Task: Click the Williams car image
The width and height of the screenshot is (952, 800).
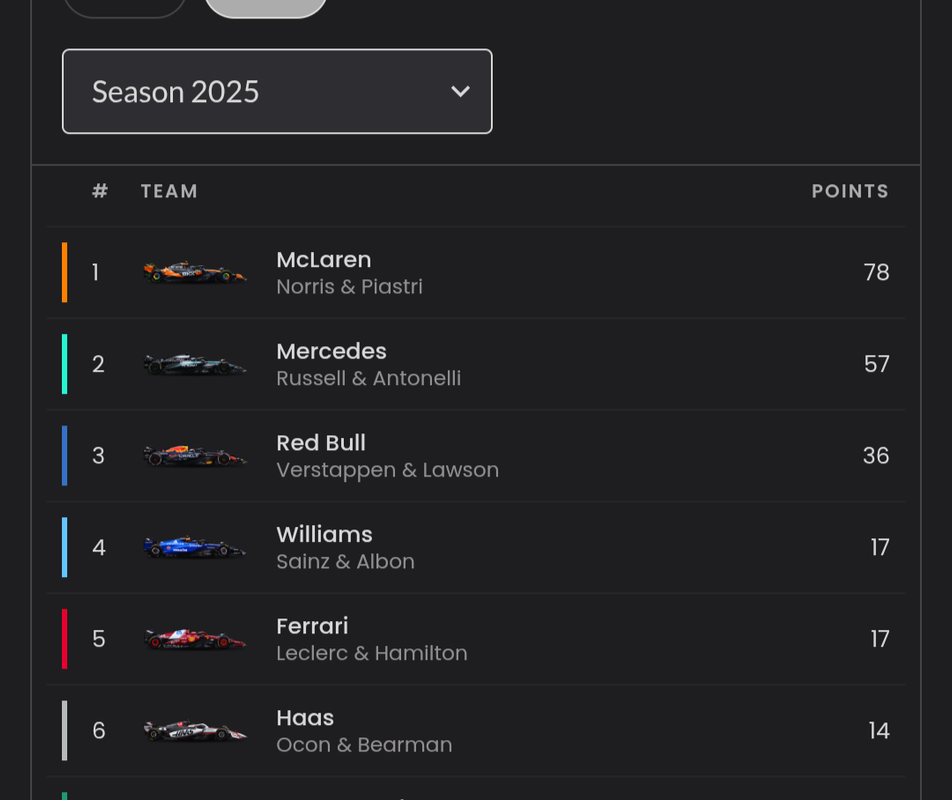Action: click(194, 547)
